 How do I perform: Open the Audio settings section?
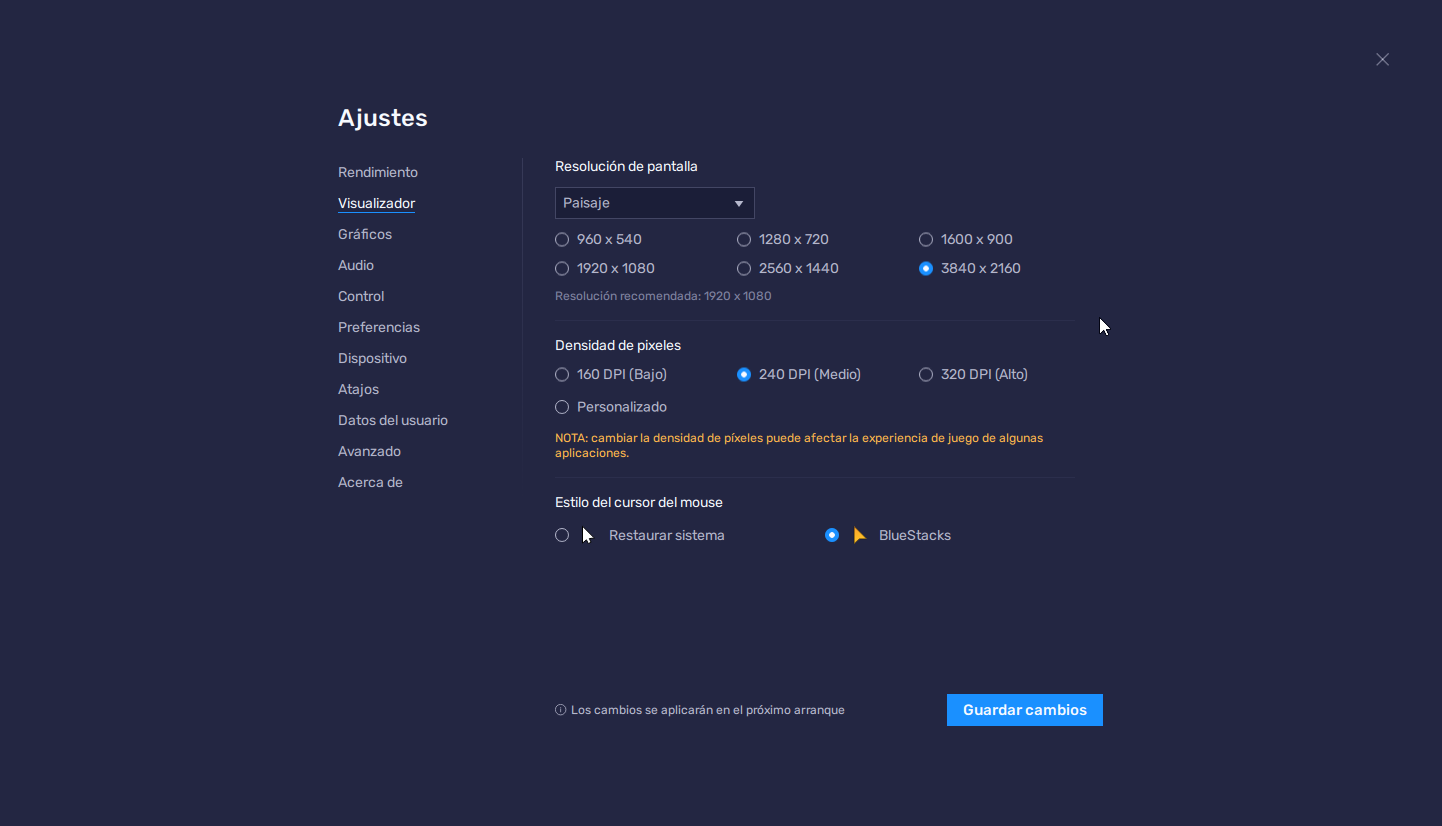click(356, 265)
